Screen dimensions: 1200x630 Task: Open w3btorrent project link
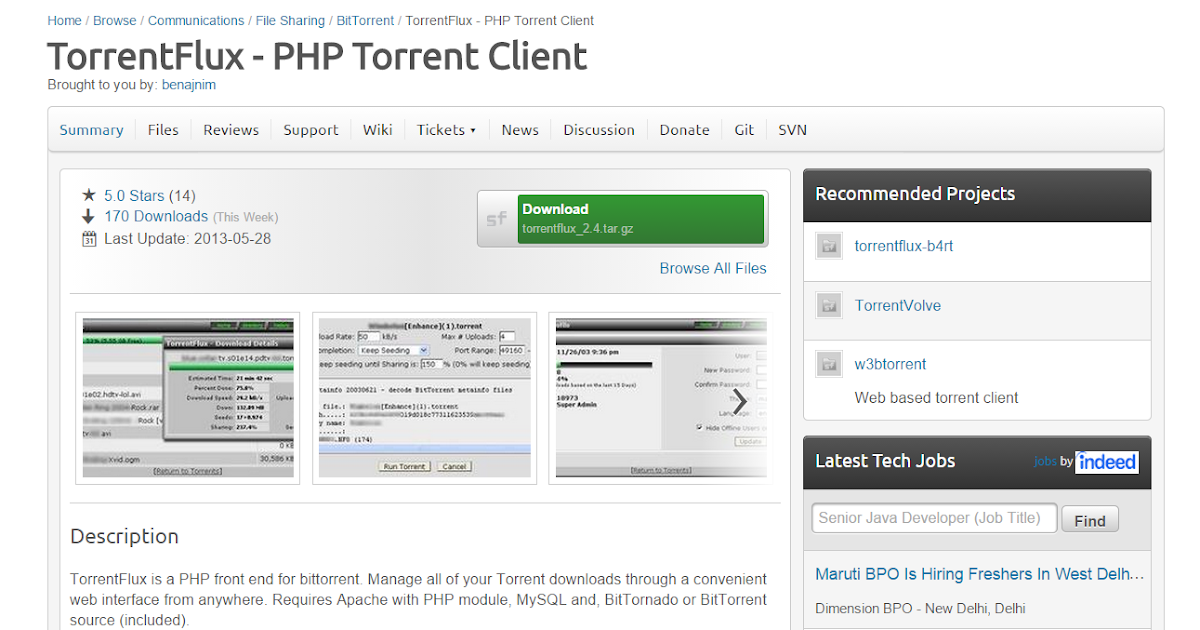click(x=891, y=364)
